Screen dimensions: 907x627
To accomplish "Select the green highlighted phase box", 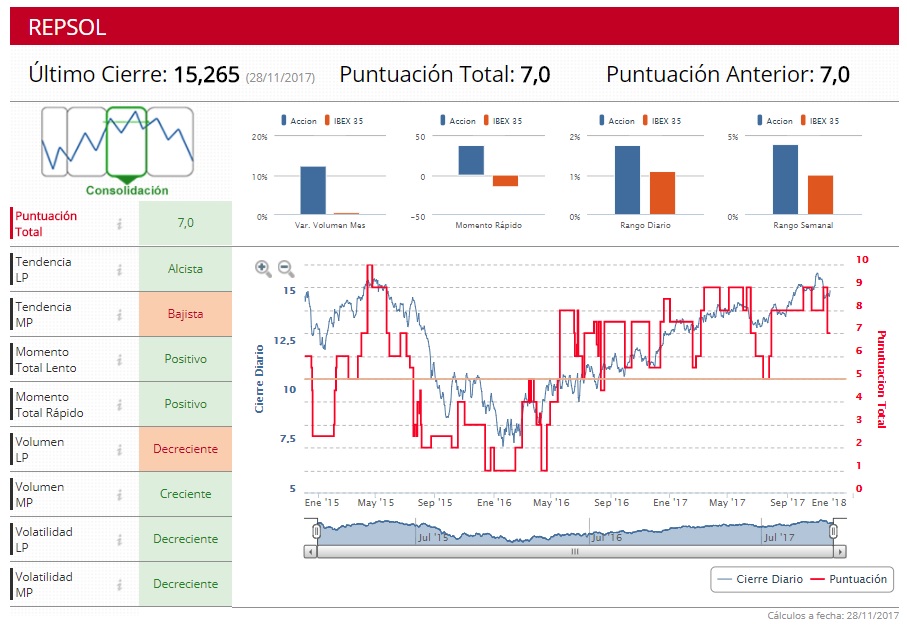I will tap(127, 142).
